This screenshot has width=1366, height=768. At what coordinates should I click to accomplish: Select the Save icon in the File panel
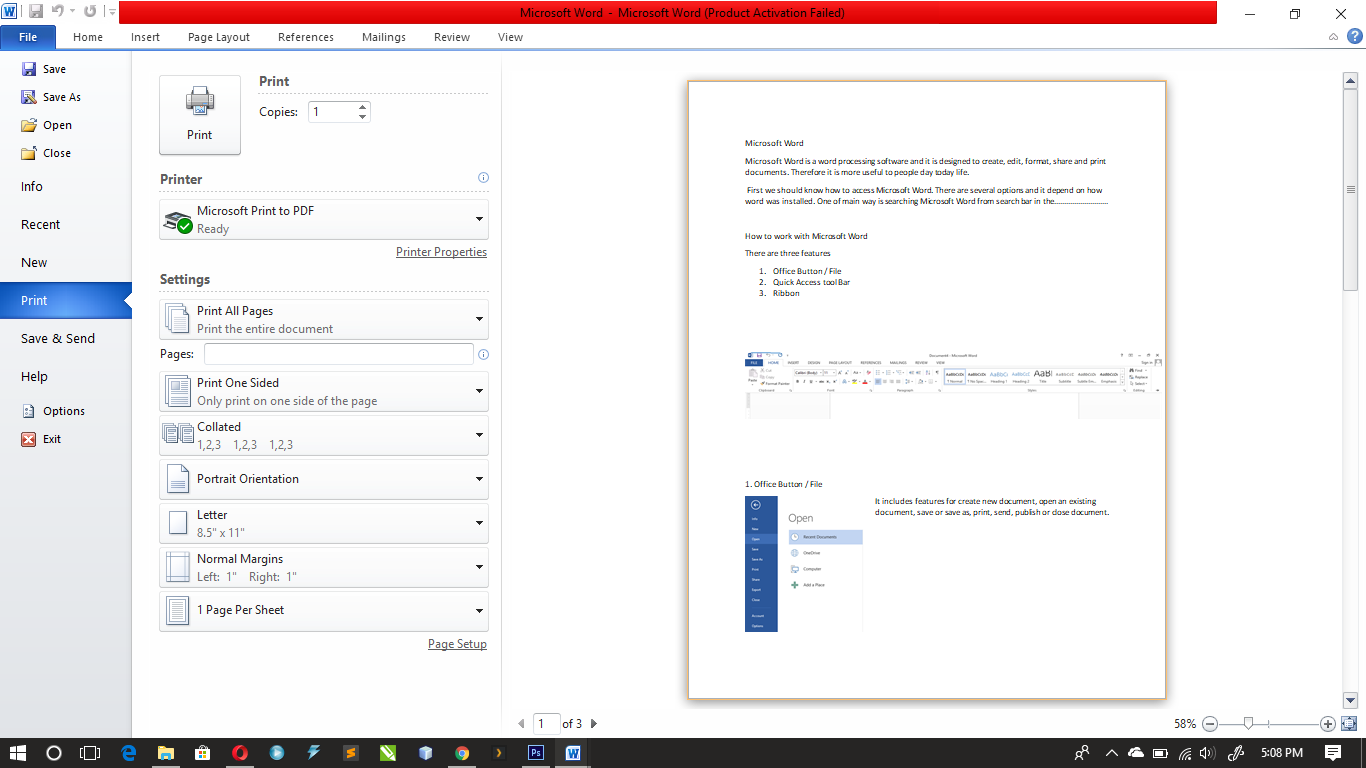click(x=47, y=68)
